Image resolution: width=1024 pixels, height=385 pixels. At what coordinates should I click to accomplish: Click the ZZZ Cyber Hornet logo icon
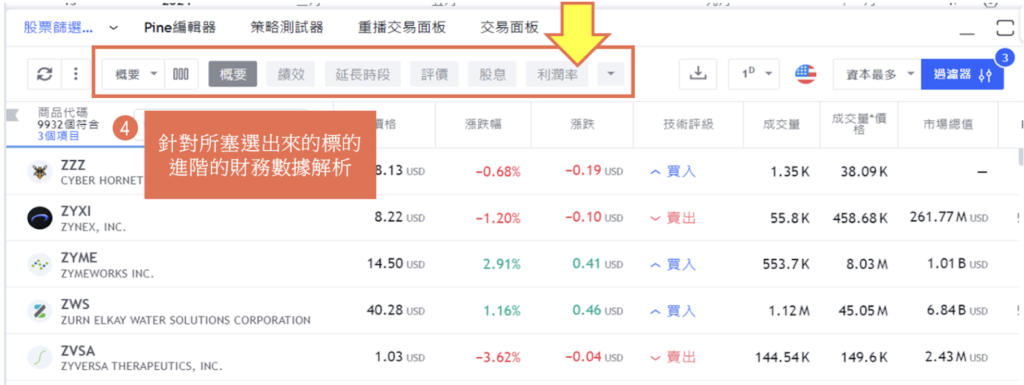(x=40, y=172)
